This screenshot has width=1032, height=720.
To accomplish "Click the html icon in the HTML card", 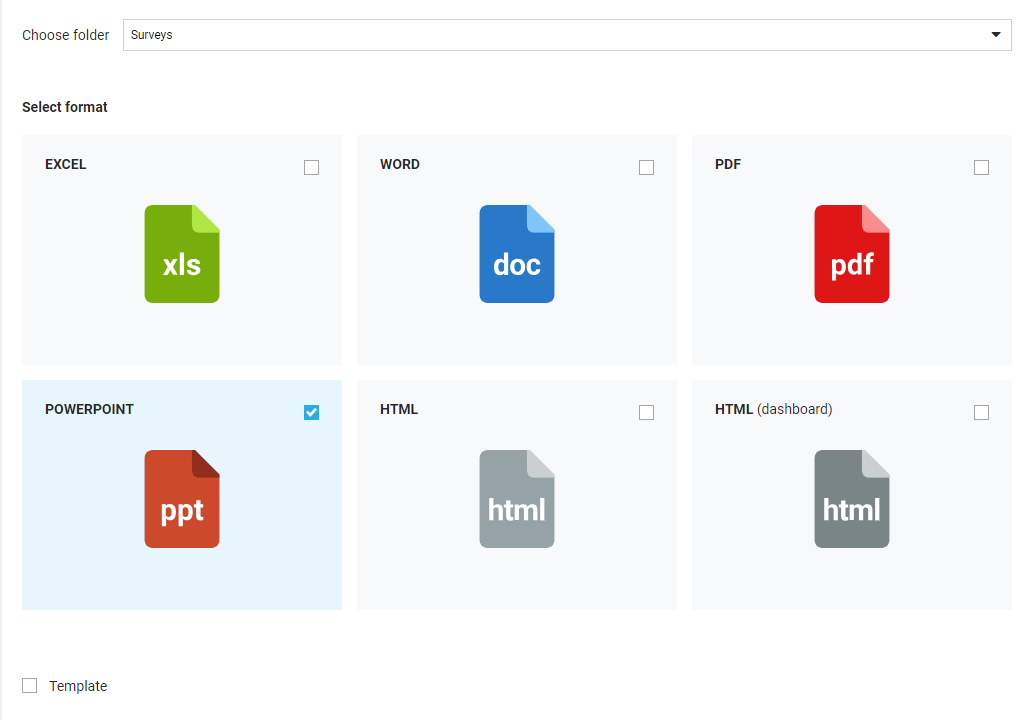I will point(517,499).
